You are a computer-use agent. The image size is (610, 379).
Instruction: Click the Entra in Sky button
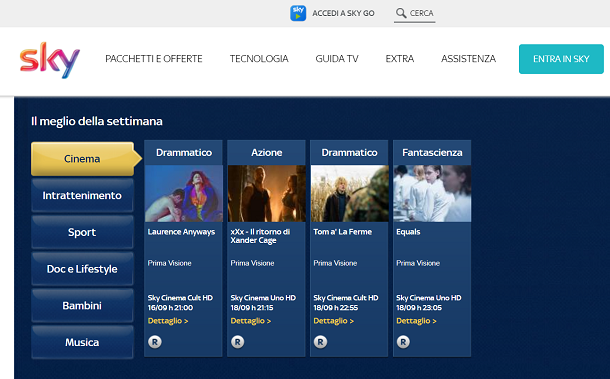[x=561, y=59]
